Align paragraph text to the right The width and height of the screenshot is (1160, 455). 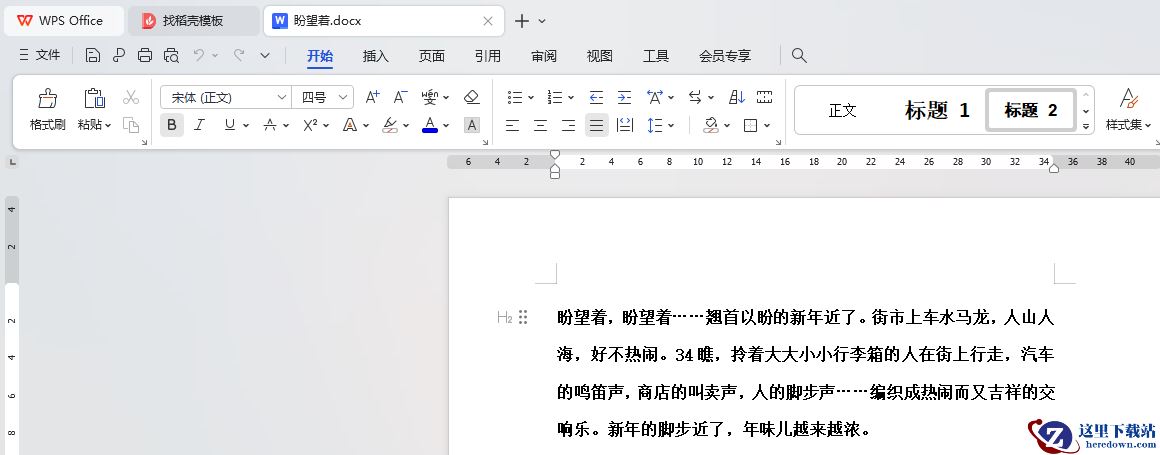568,125
